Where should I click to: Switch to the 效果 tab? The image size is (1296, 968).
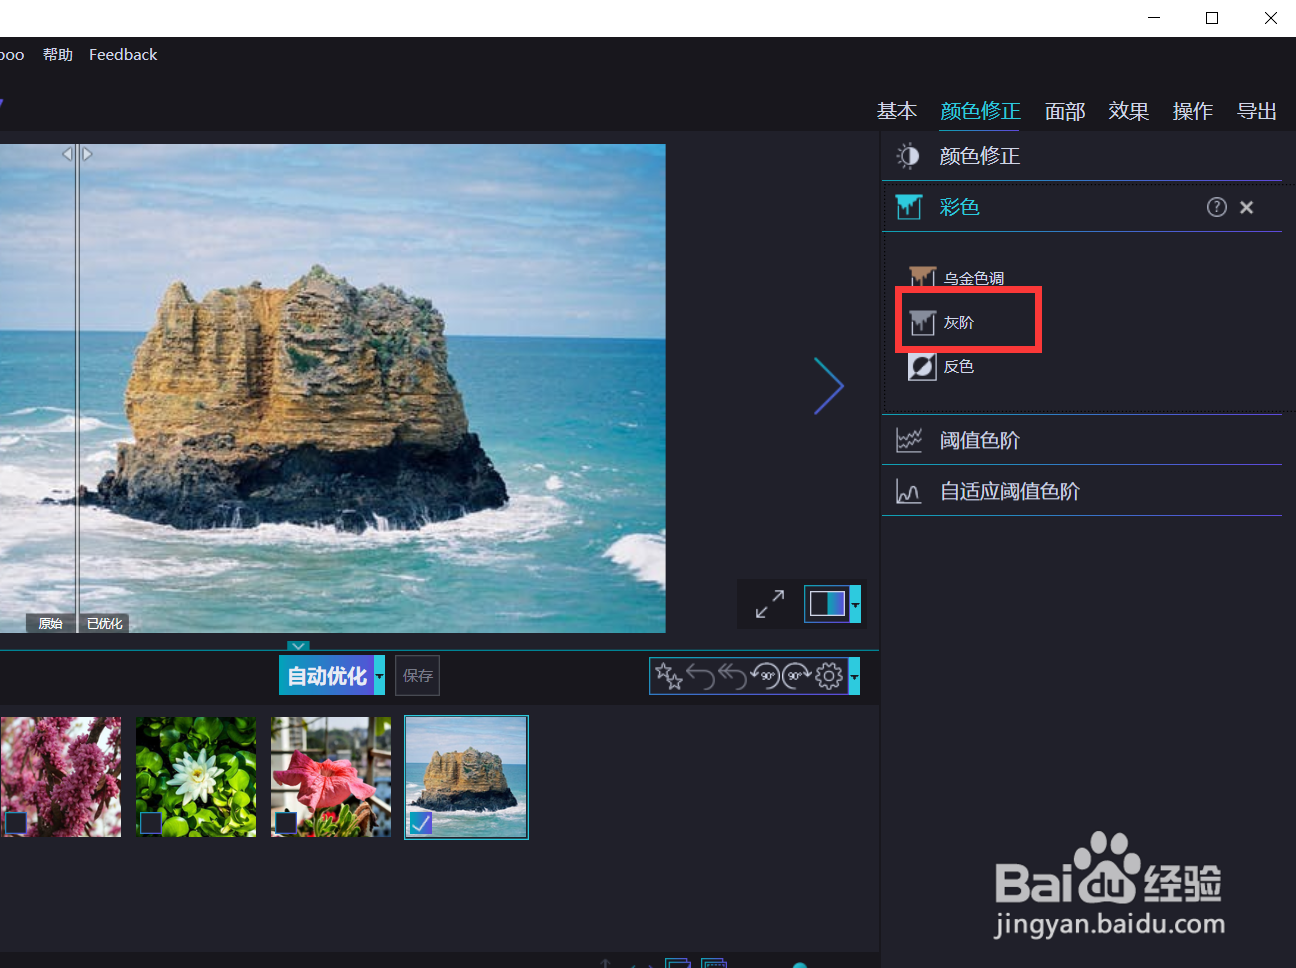[1128, 111]
